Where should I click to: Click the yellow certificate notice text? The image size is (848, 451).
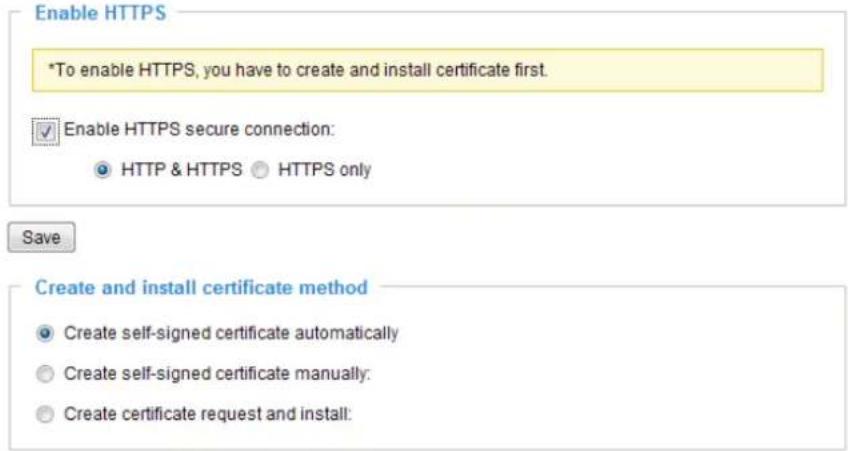coord(298,70)
